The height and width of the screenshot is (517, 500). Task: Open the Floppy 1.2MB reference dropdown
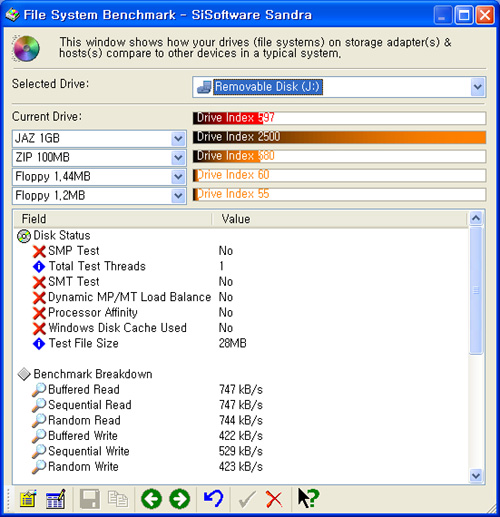pyautogui.click(x=178, y=196)
